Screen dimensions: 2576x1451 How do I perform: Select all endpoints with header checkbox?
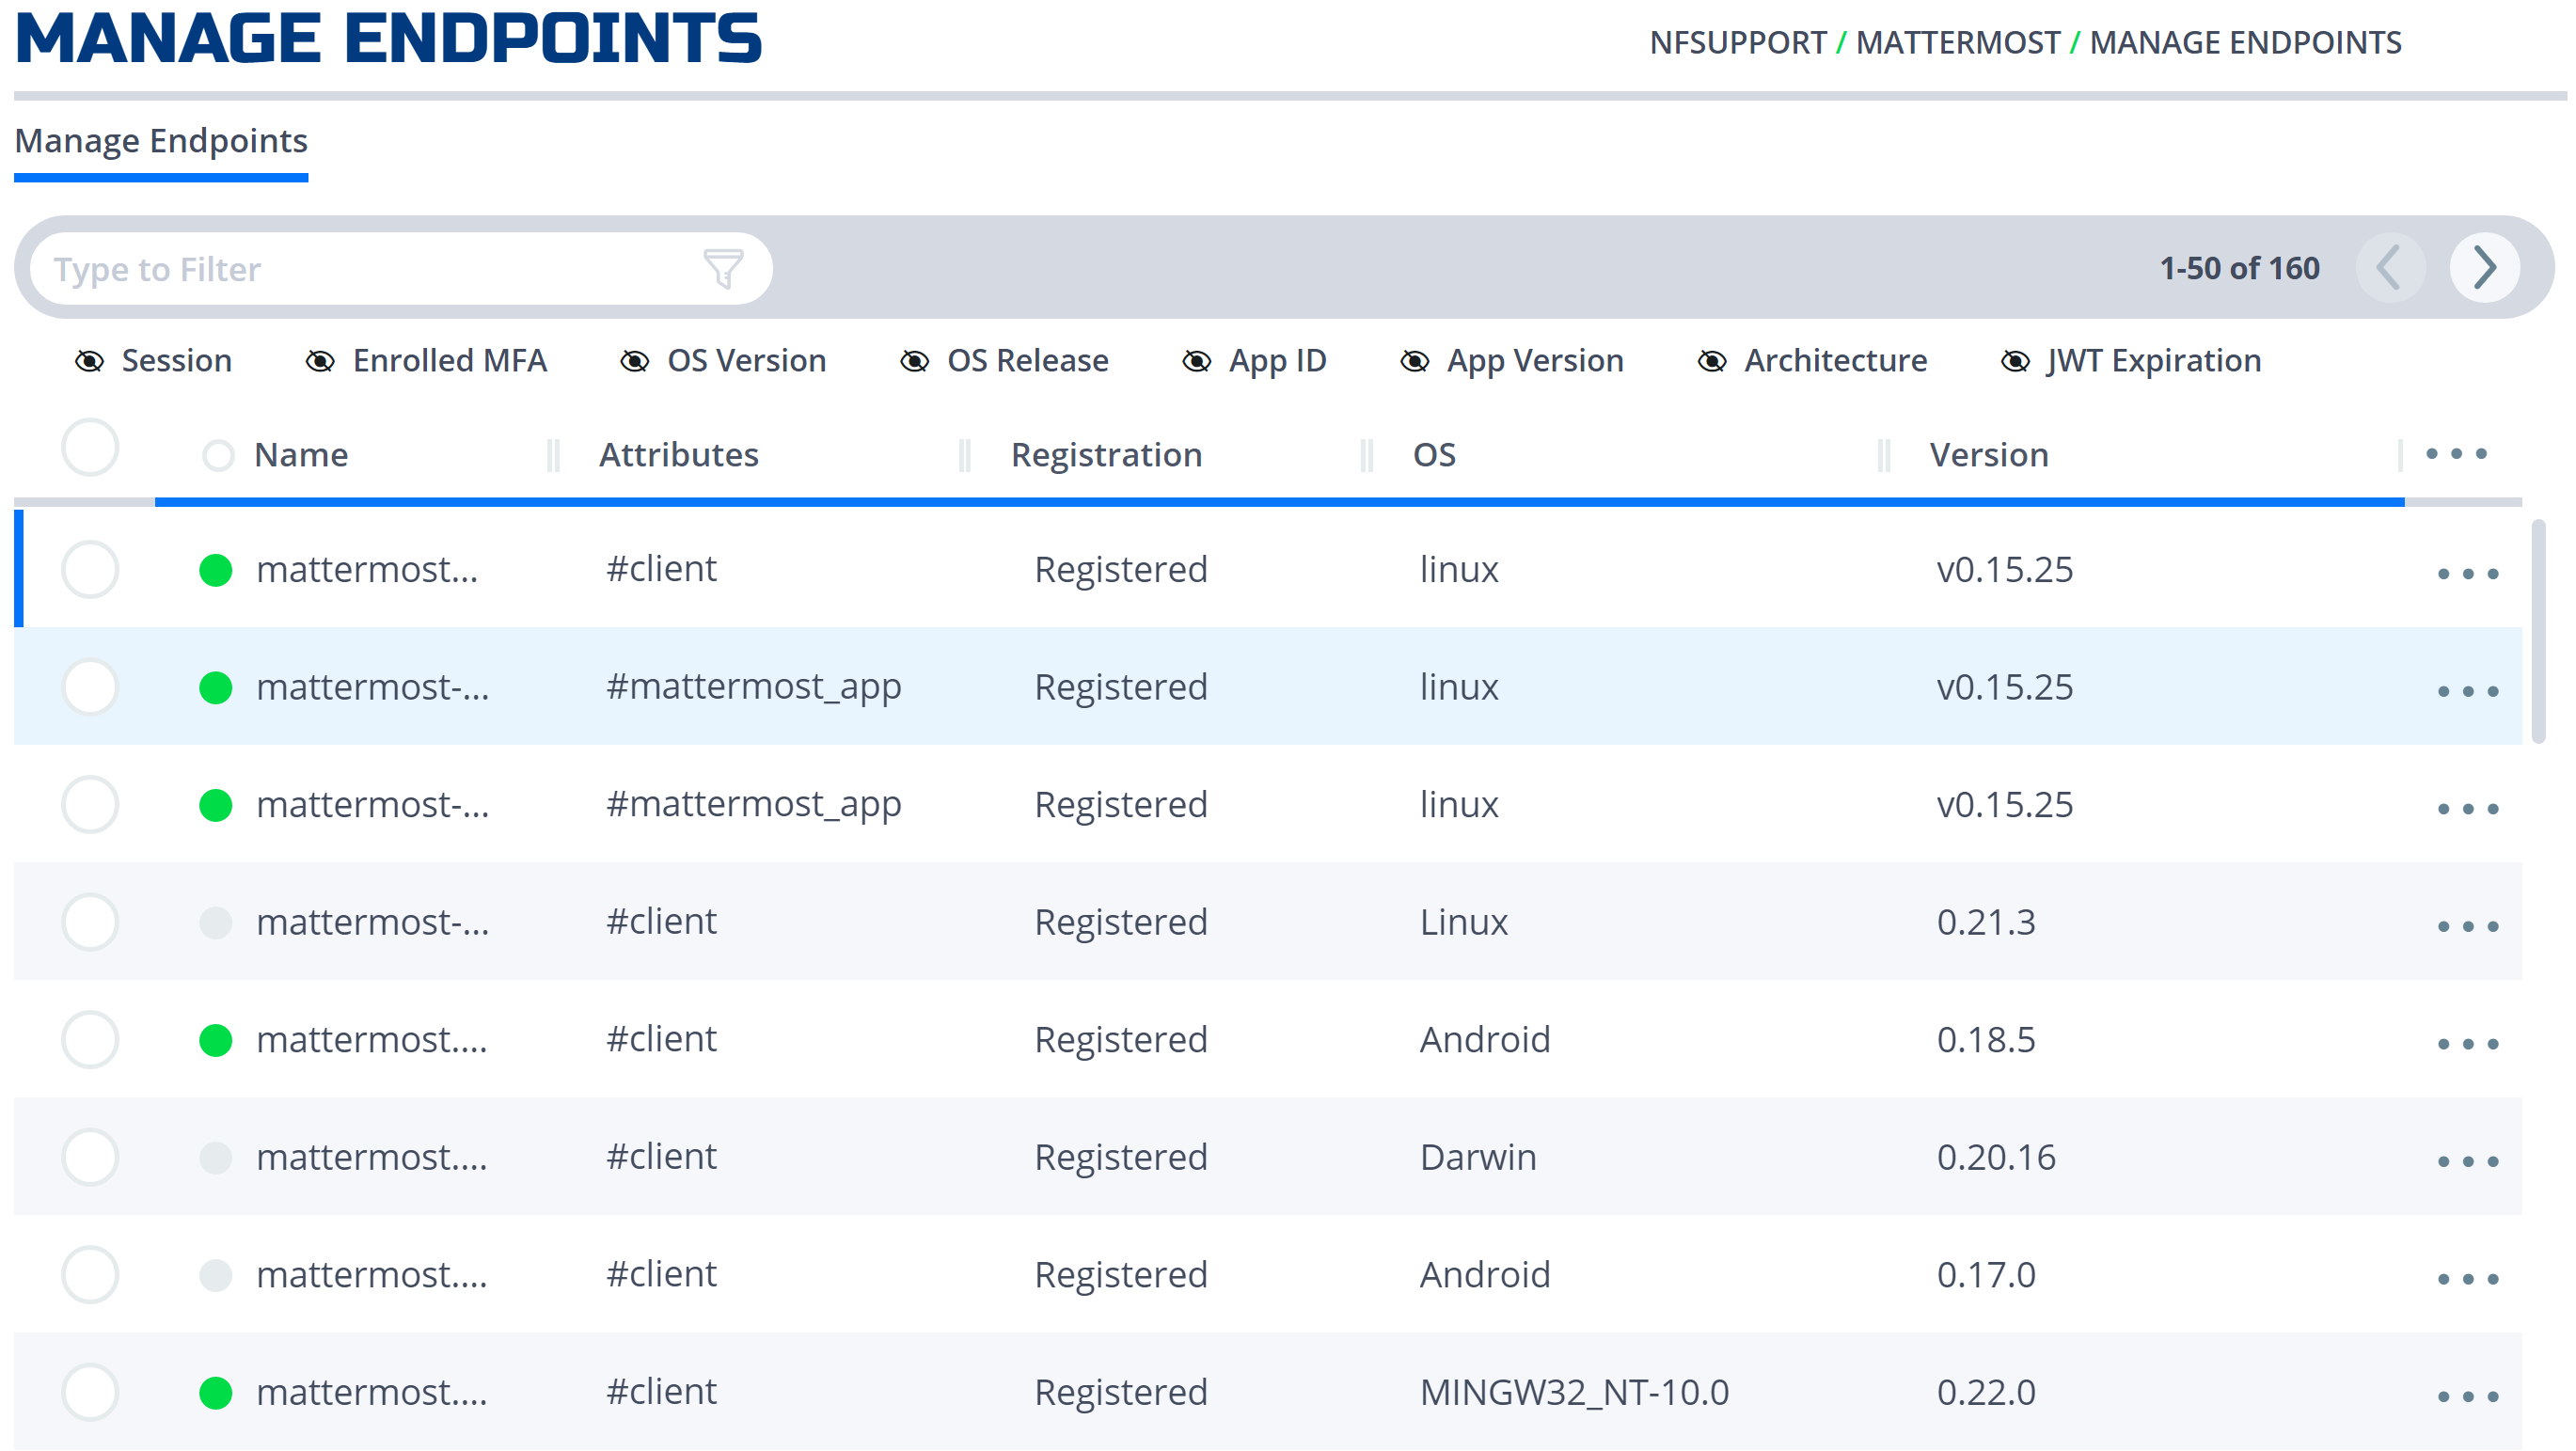click(90, 447)
